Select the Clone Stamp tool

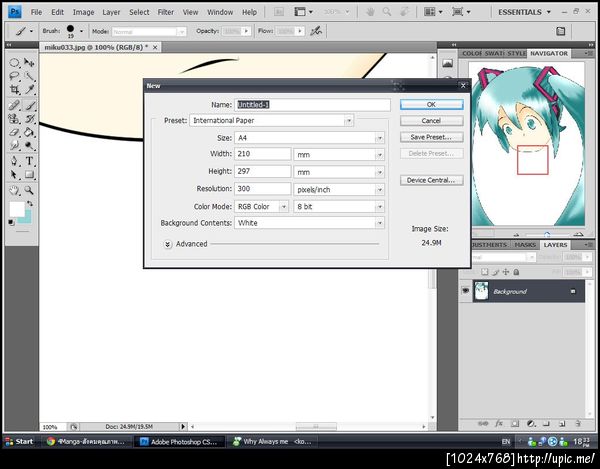(x=14, y=119)
